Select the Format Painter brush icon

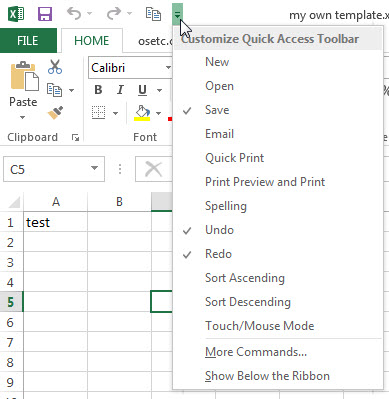click(x=55, y=113)
